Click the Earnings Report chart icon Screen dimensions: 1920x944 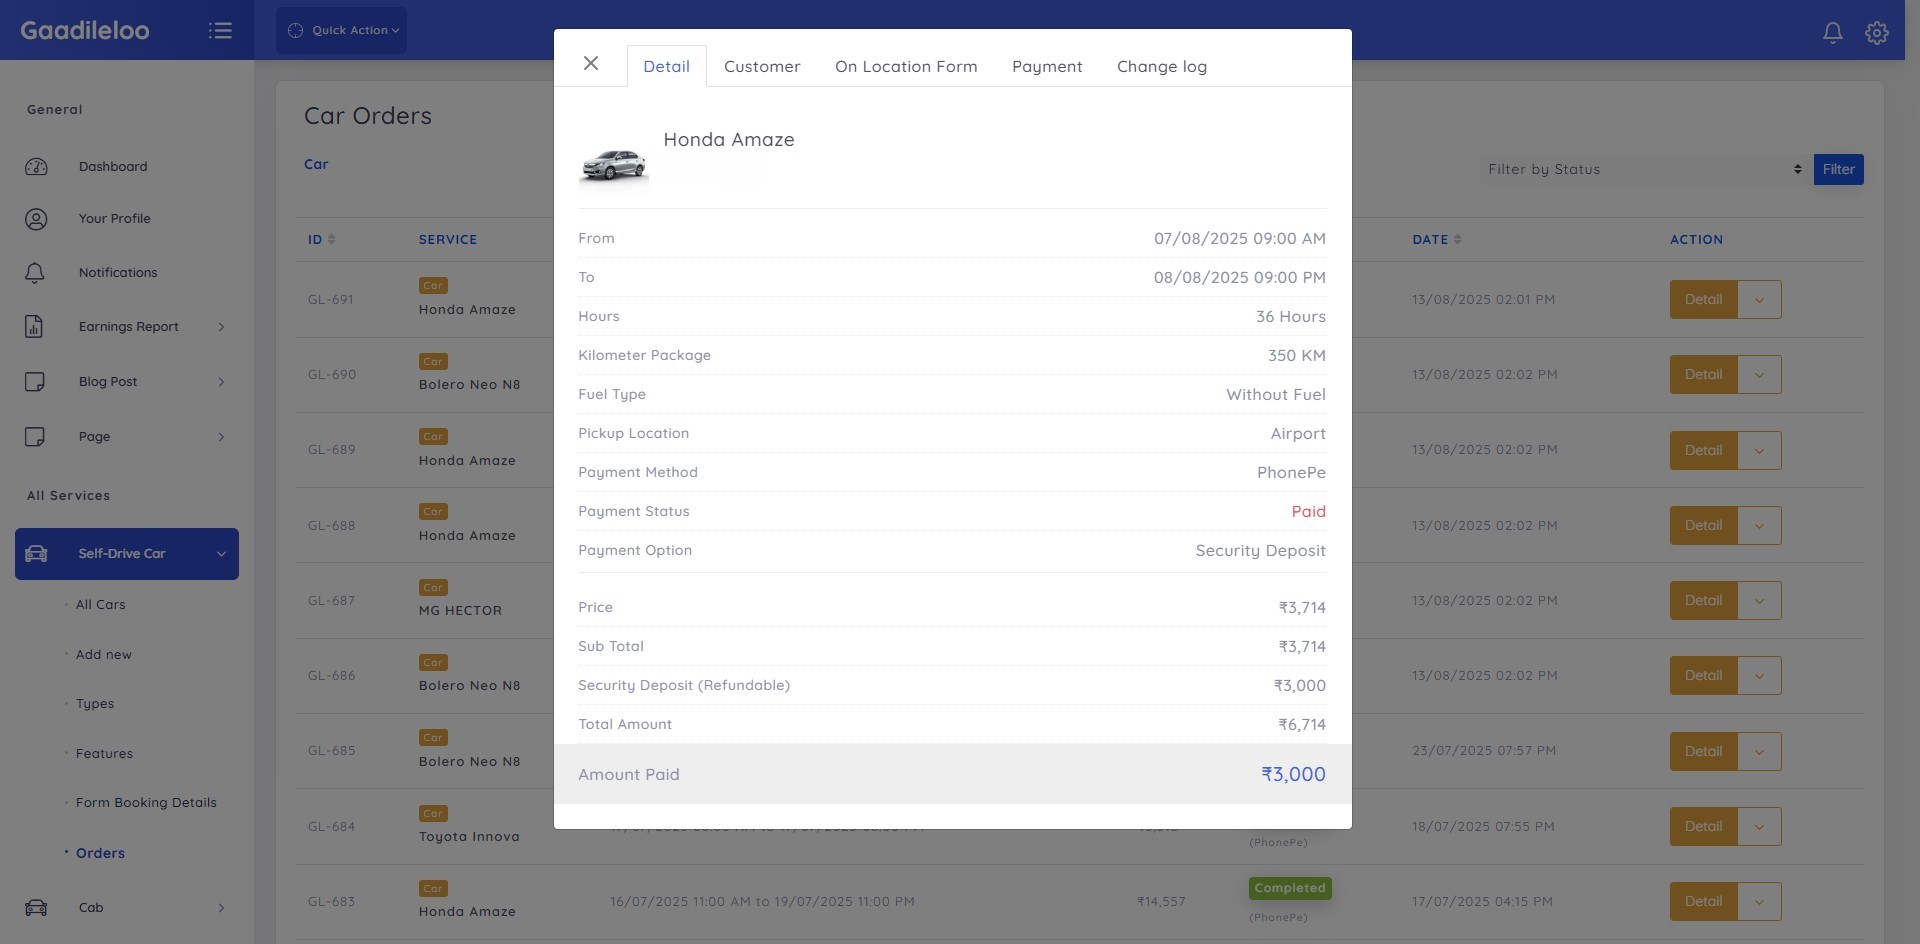[x=34, y=326]
